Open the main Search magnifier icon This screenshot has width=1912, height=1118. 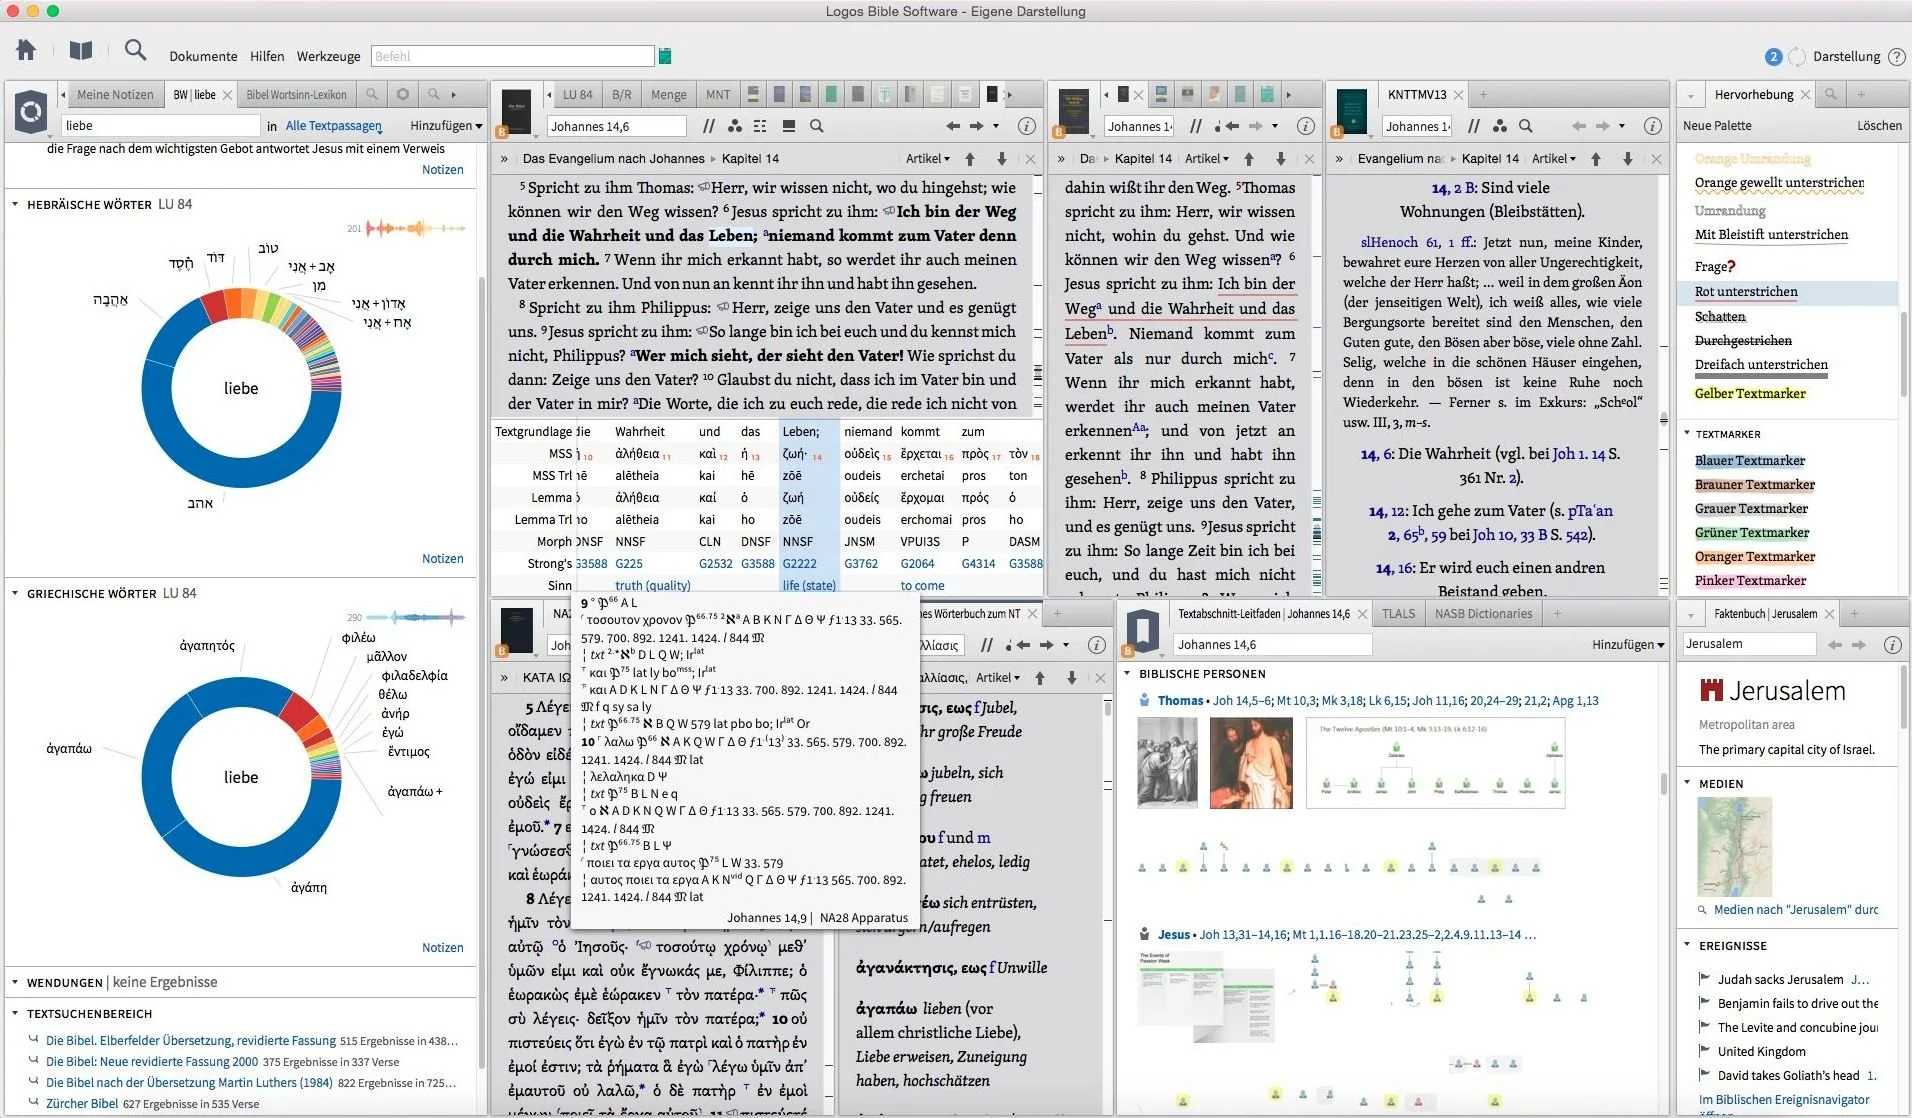coord(135,50)
